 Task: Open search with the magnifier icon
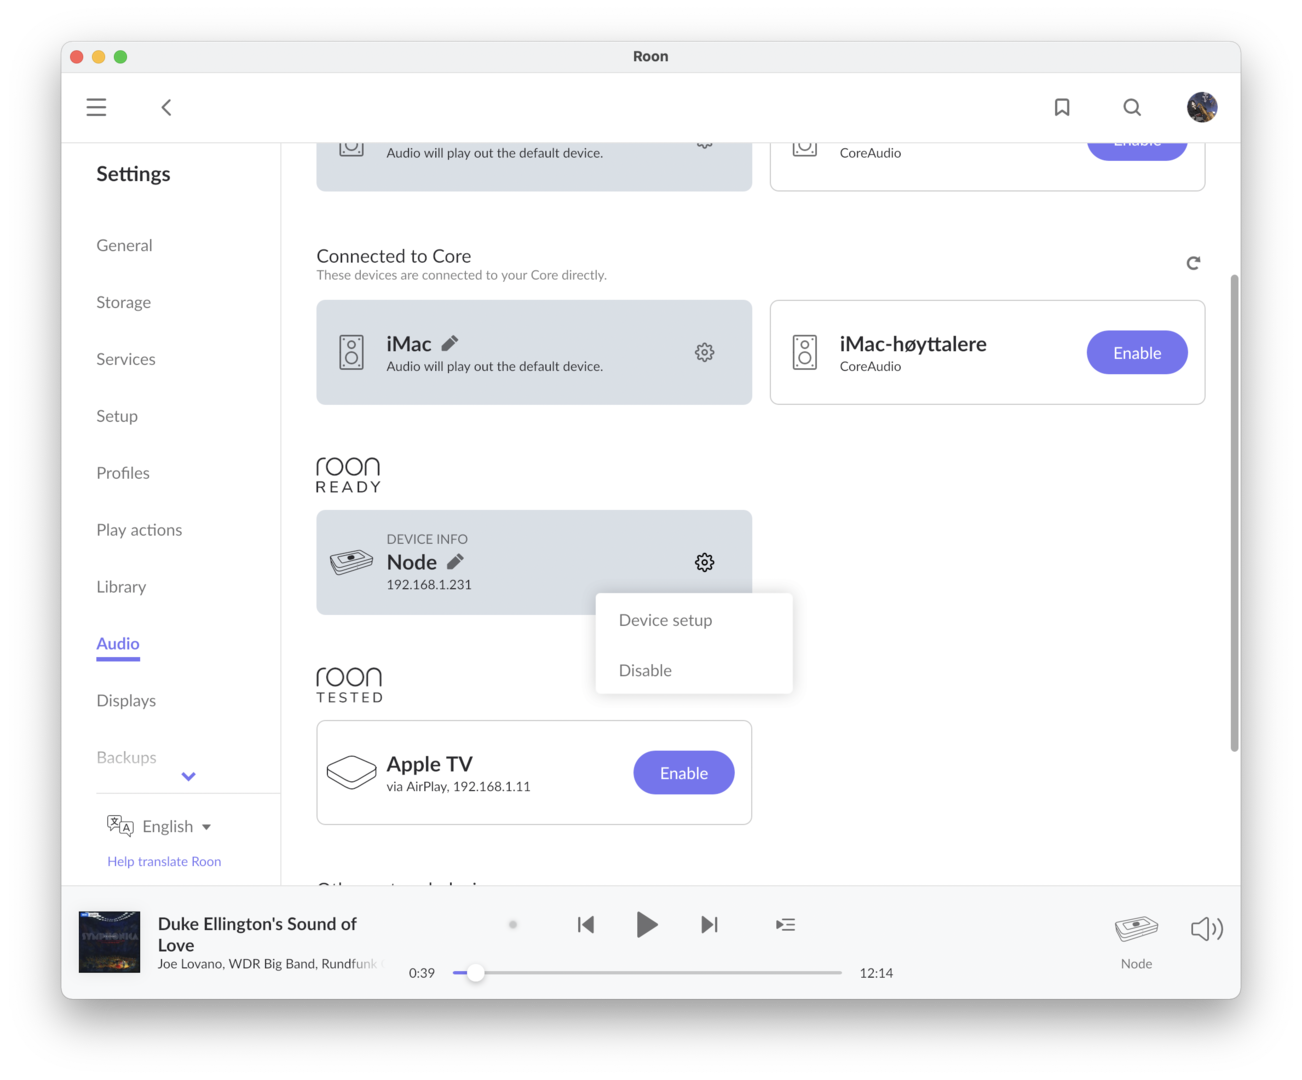[1132, 107]
